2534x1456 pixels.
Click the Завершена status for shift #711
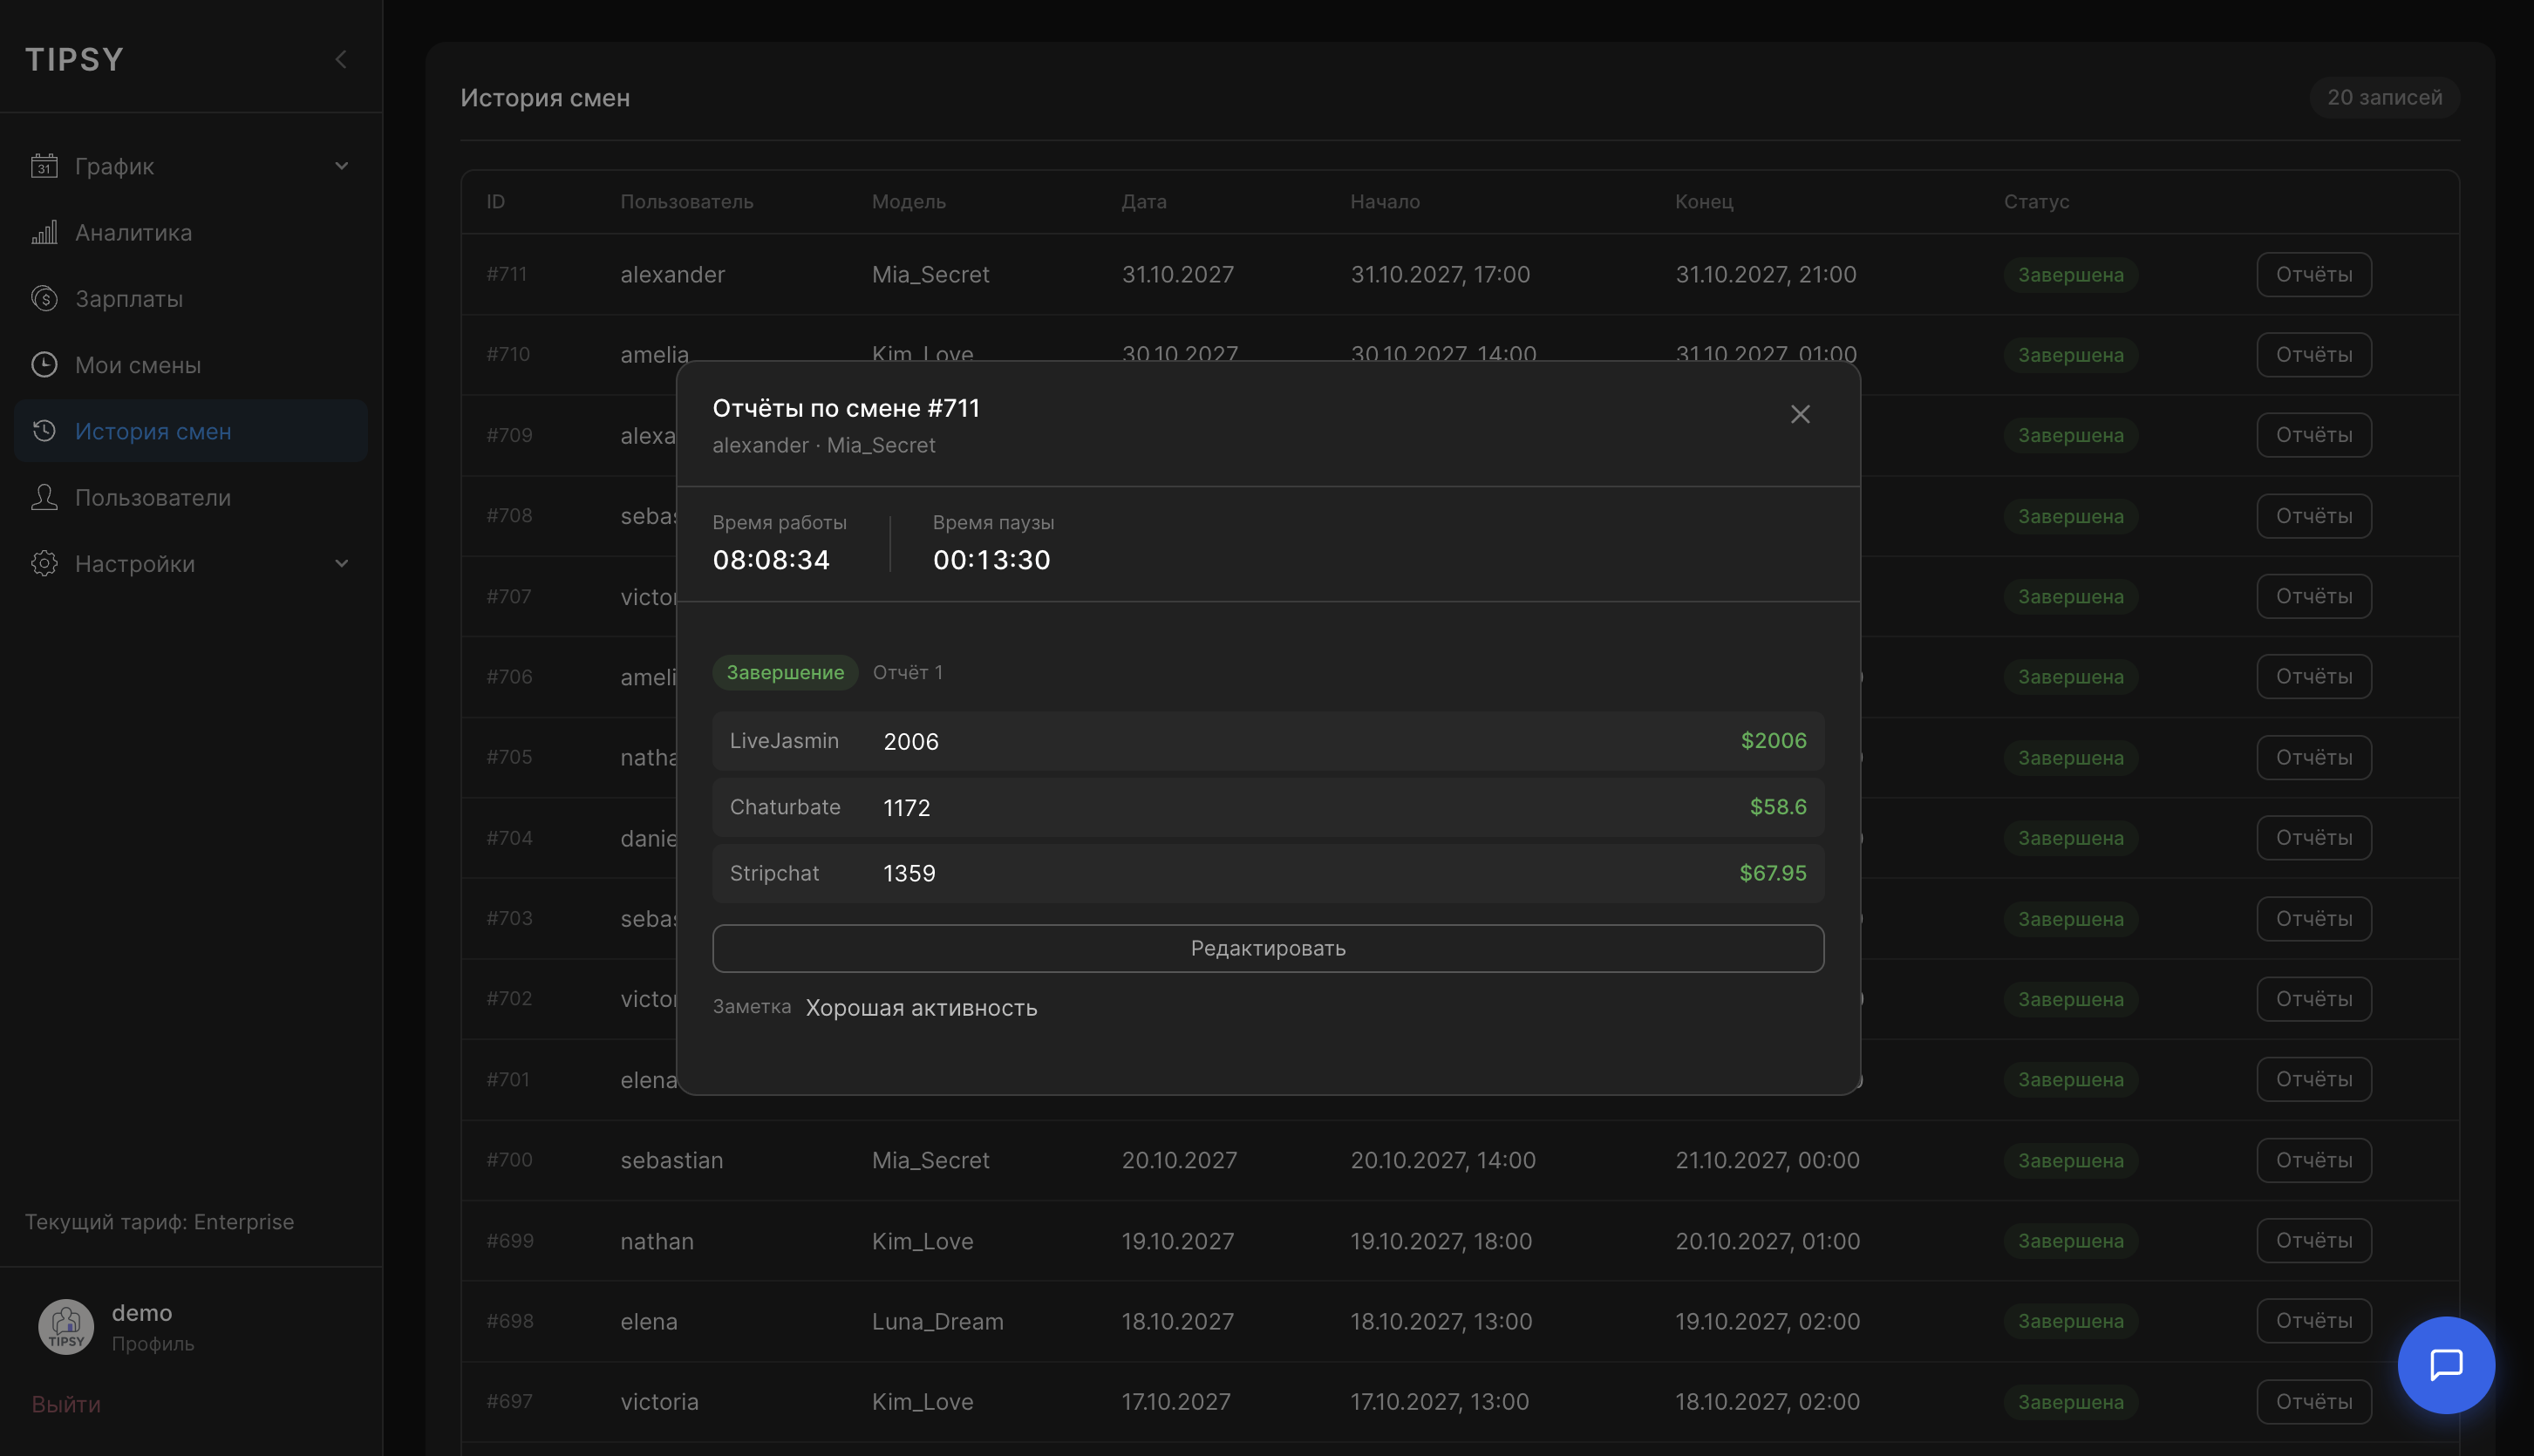[x=2071, y=274]
